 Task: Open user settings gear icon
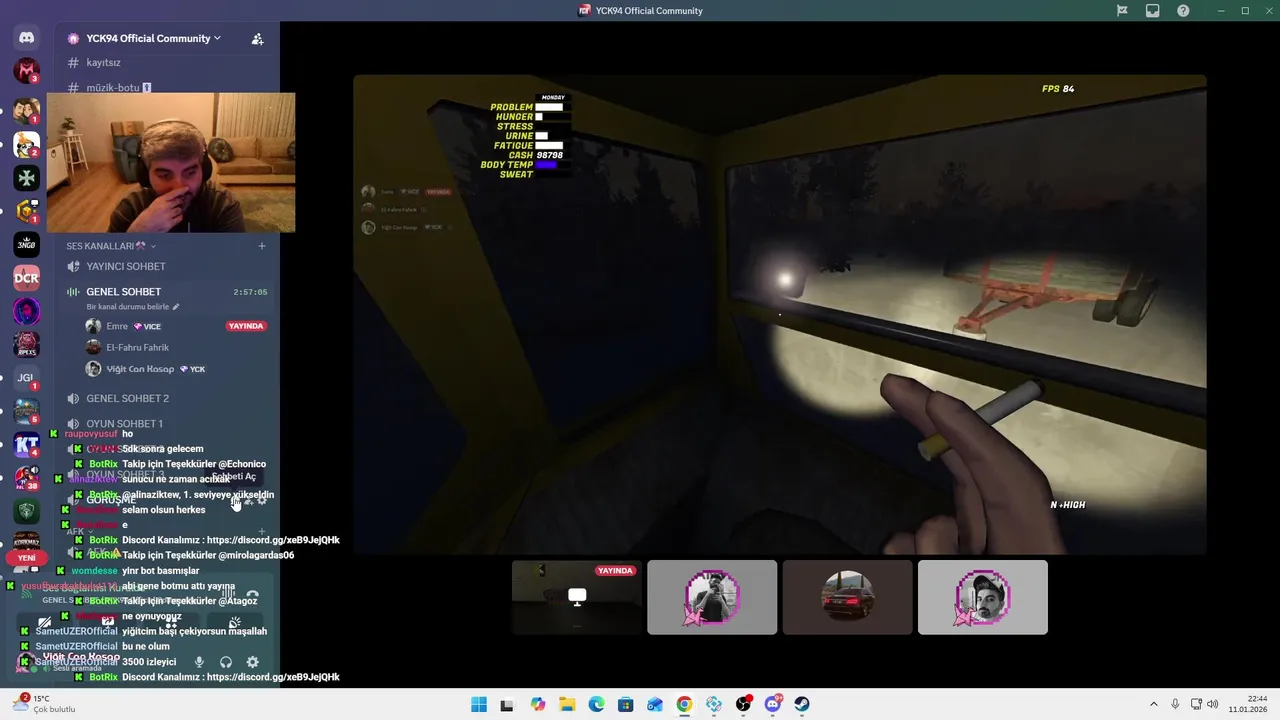252,662
